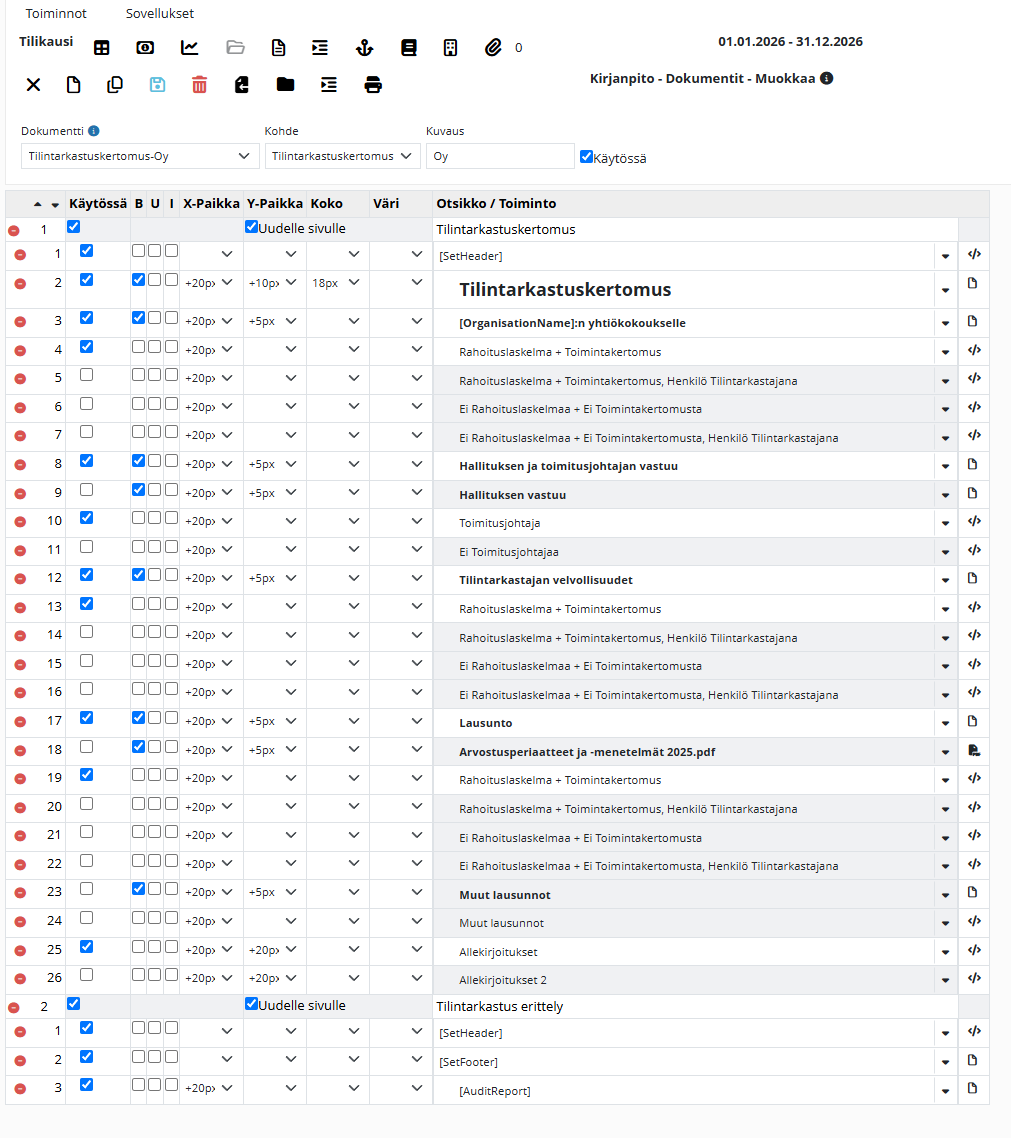Click the Tilikausi label

click(x=46, y=41)
